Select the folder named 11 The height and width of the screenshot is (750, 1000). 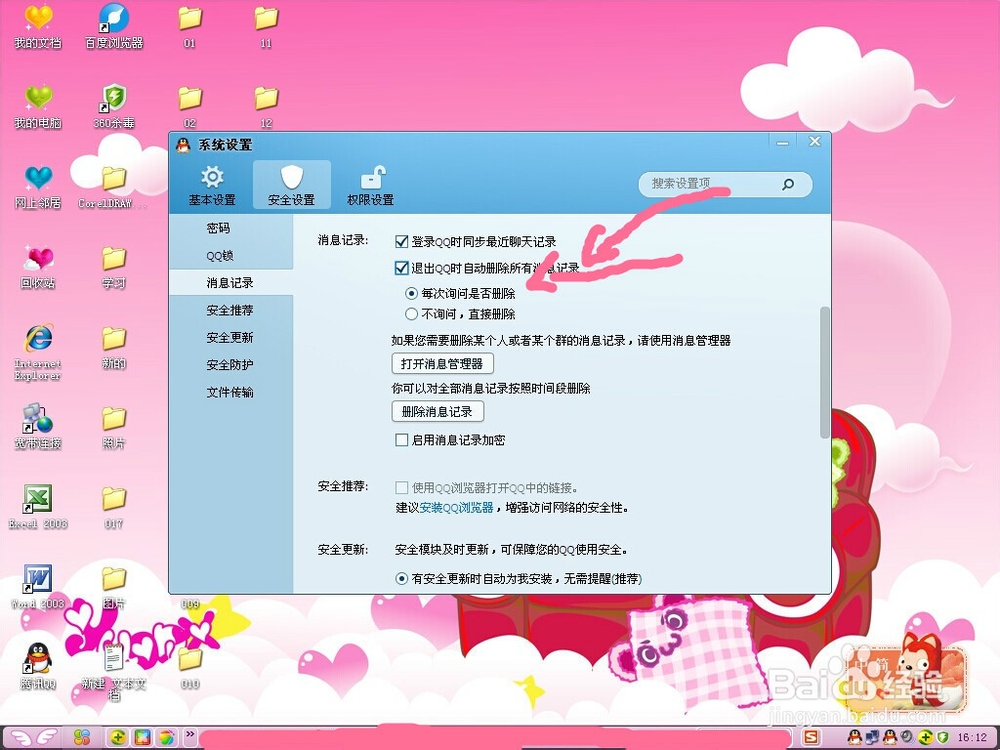[266, 27]
